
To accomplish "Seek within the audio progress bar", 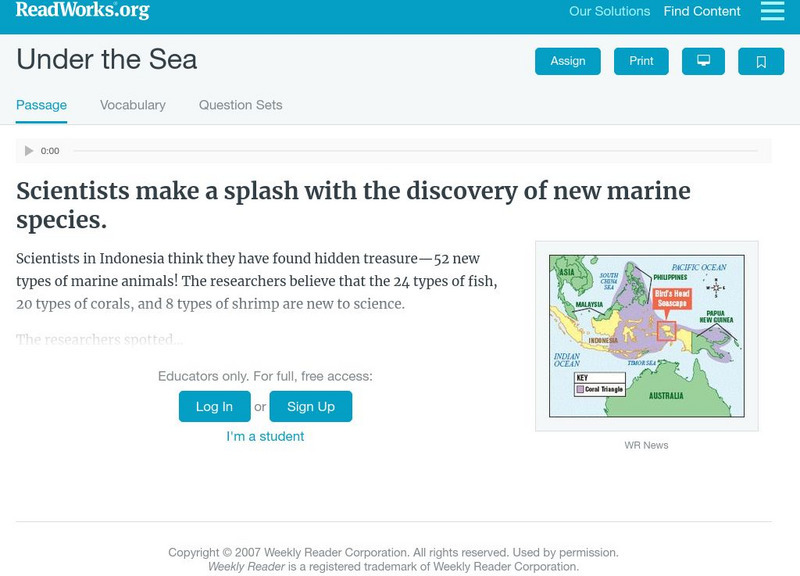I will click(415, 151).
